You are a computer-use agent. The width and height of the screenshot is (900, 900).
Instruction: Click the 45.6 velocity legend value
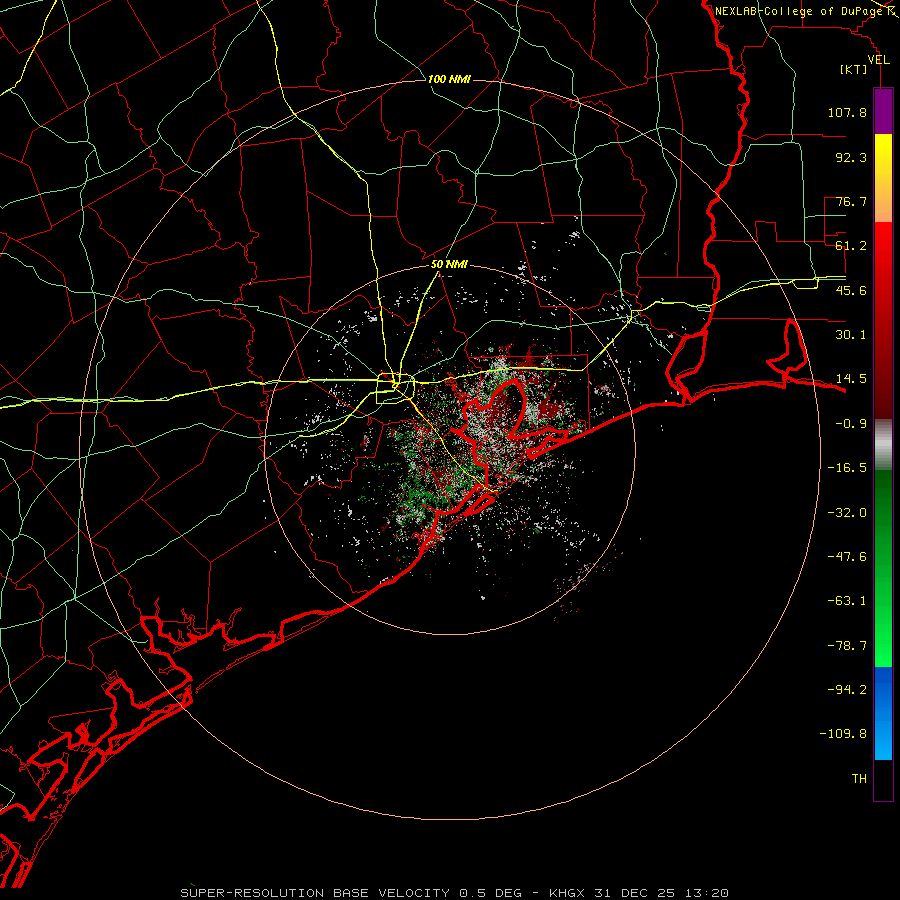pos(851,290)
